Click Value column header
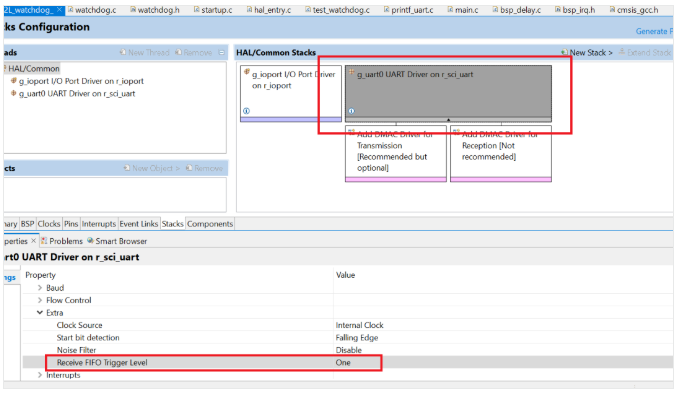 [x=345, y=275]
